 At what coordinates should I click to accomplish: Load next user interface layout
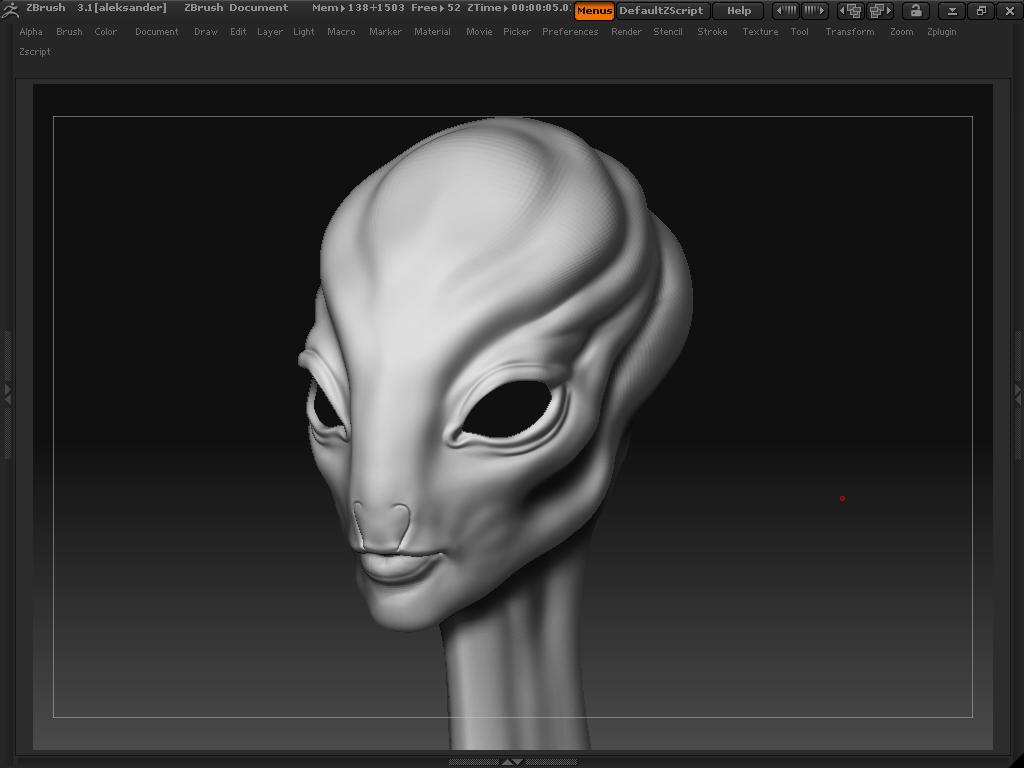click(880, 10)
